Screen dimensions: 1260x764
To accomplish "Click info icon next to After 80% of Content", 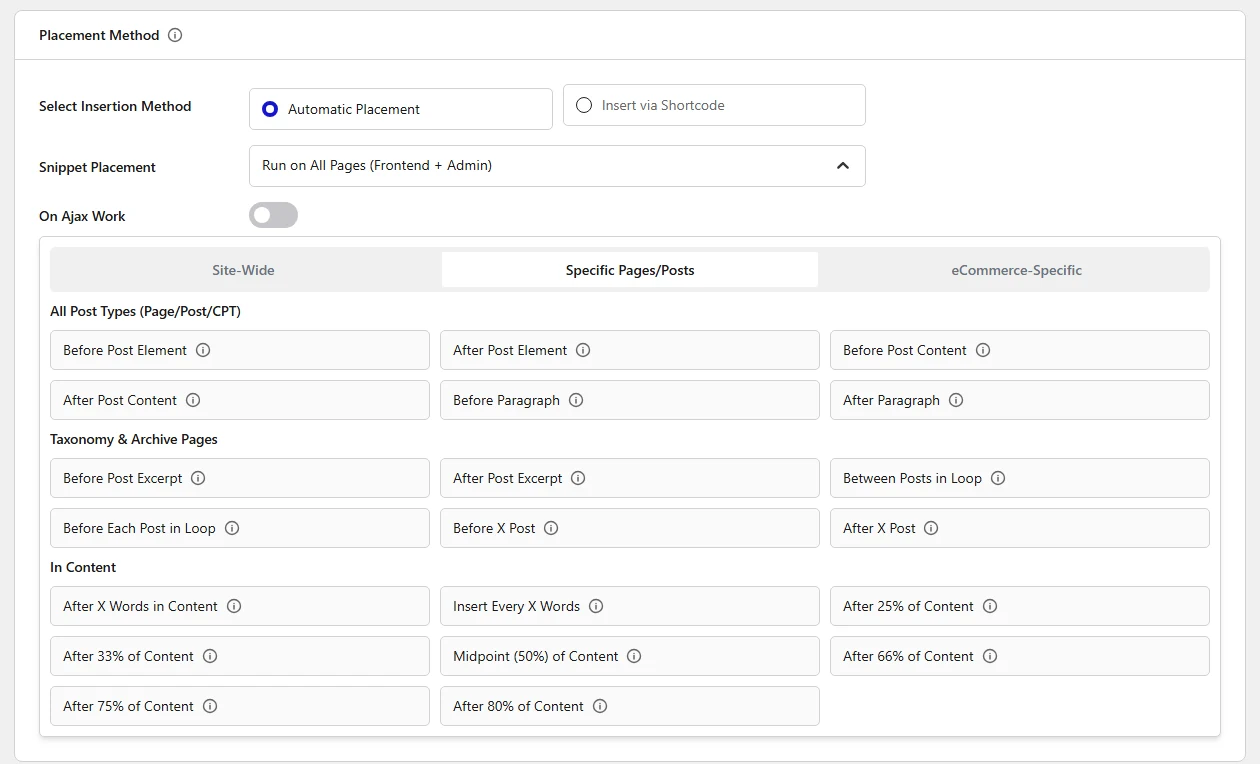I will point(600,706).
